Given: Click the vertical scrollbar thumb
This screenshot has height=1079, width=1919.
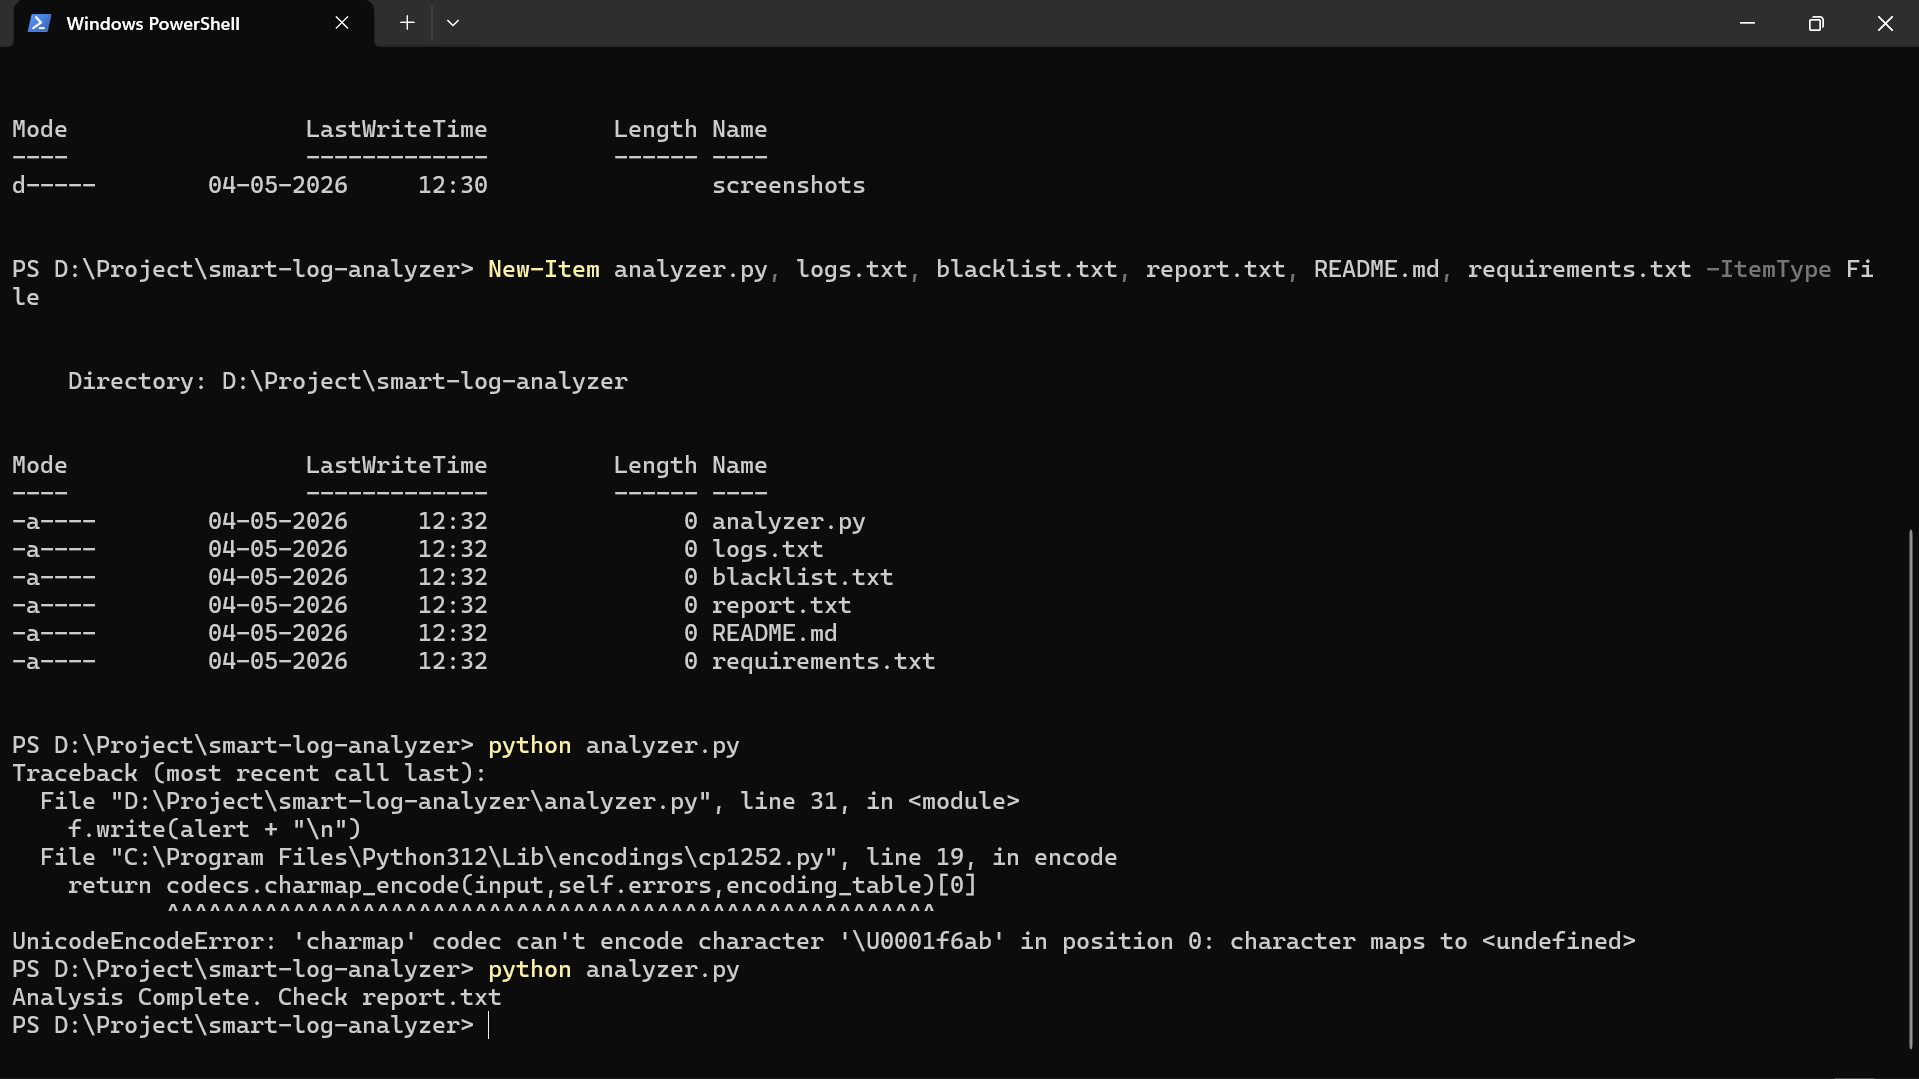Looking at the screenshot, I should 1910,789.
